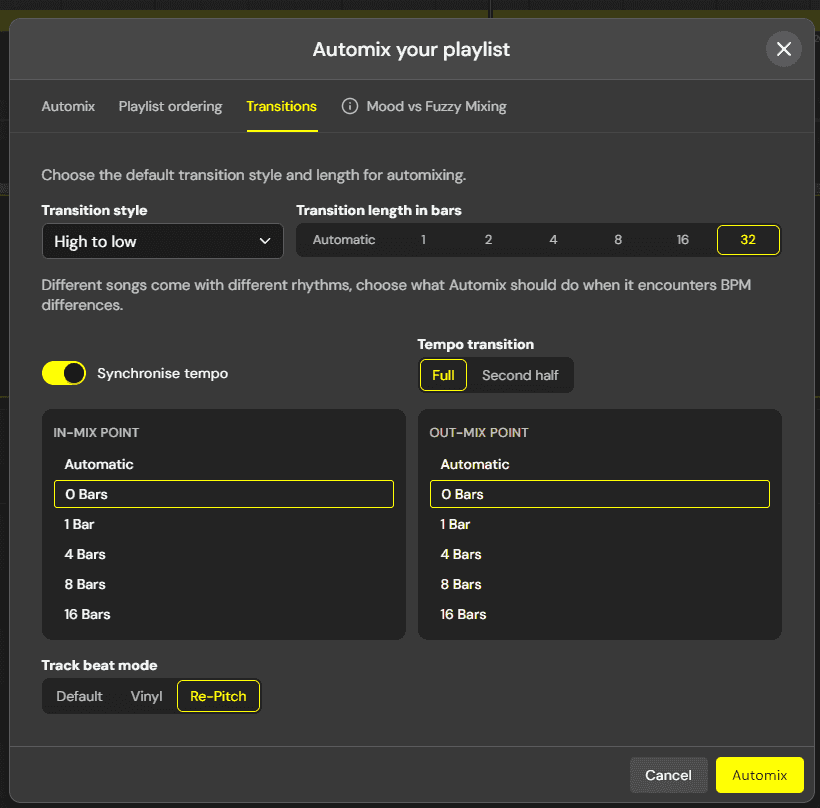Screen dimensions: 820x808
Task: Choose 1 Bar for out-mix point
Action: point(455,524)
